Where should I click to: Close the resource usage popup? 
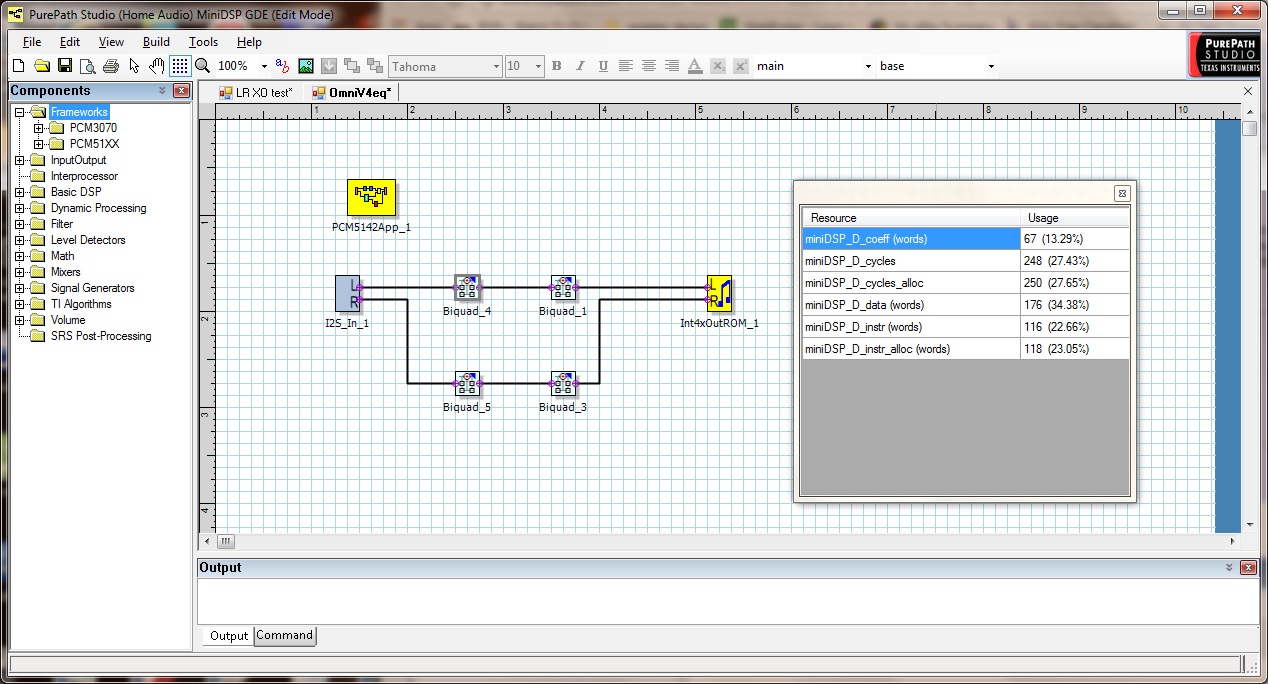coord(1122,193)
